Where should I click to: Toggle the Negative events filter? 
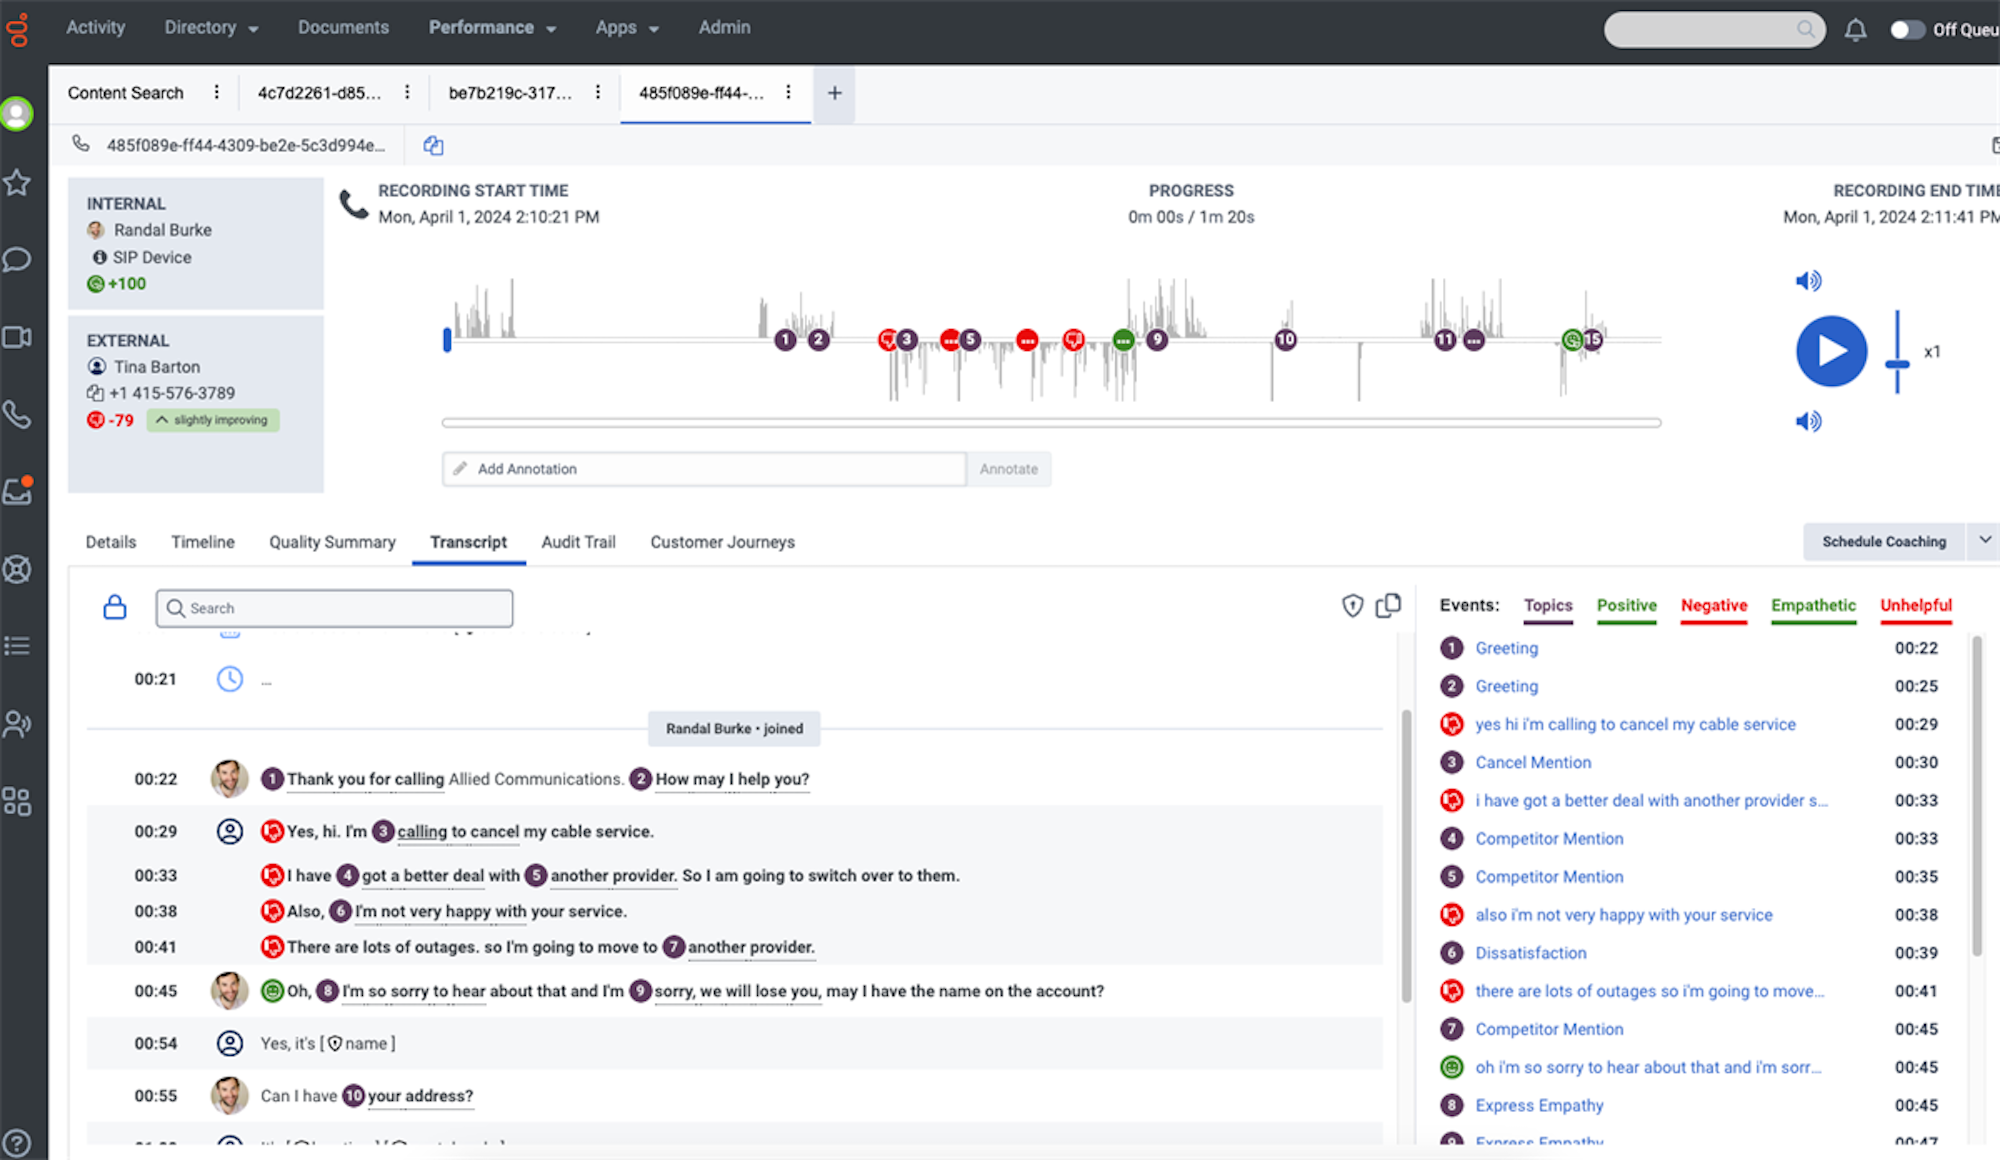[x=1713, y=606]
